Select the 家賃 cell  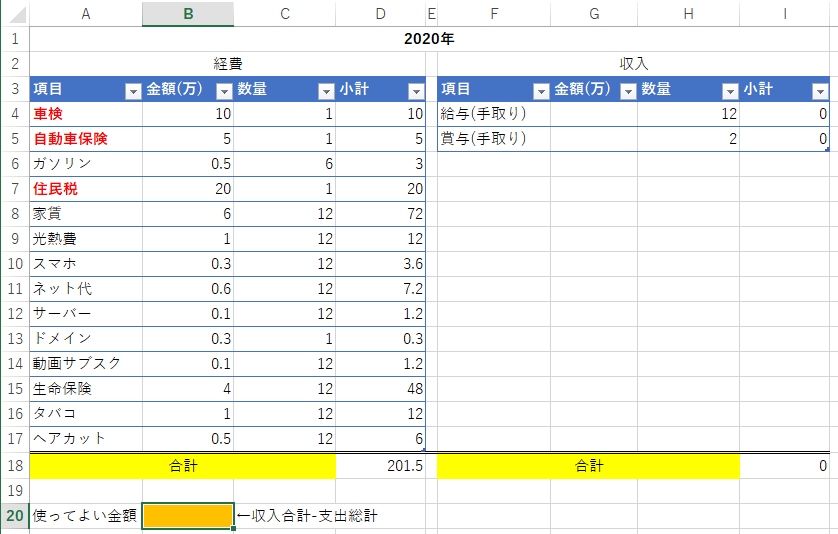(86, 214)
